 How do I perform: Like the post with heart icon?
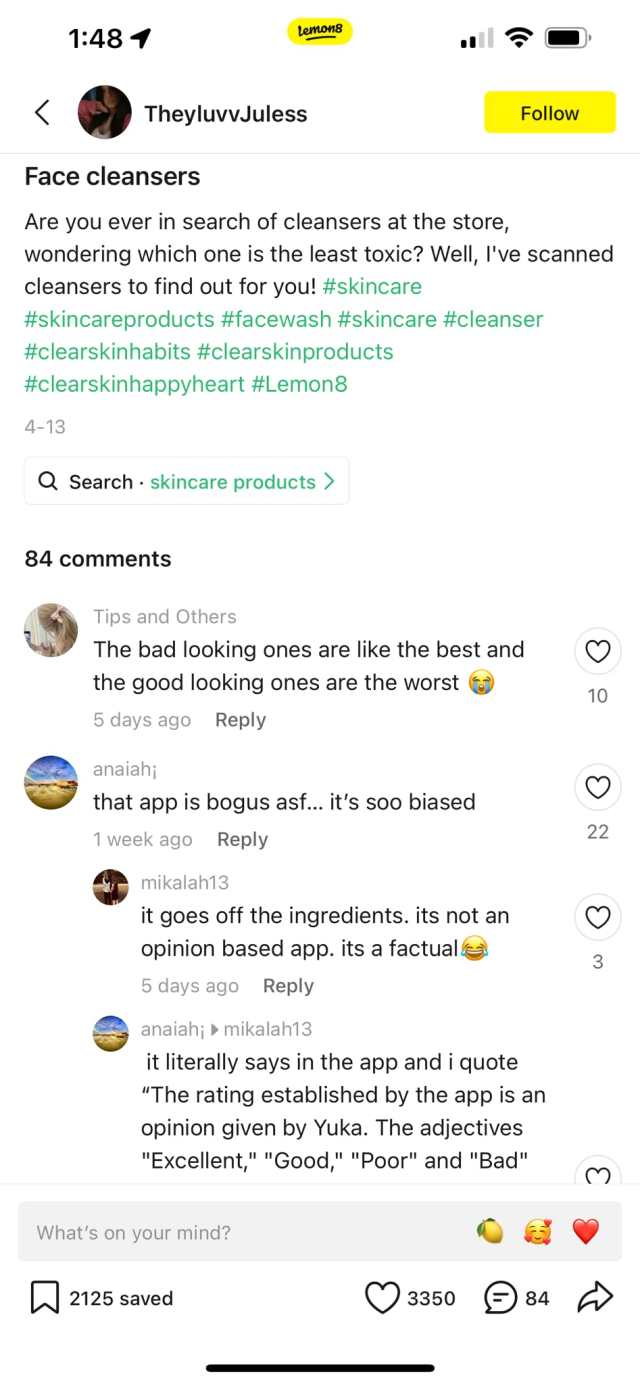click(x=382, y=1298)
